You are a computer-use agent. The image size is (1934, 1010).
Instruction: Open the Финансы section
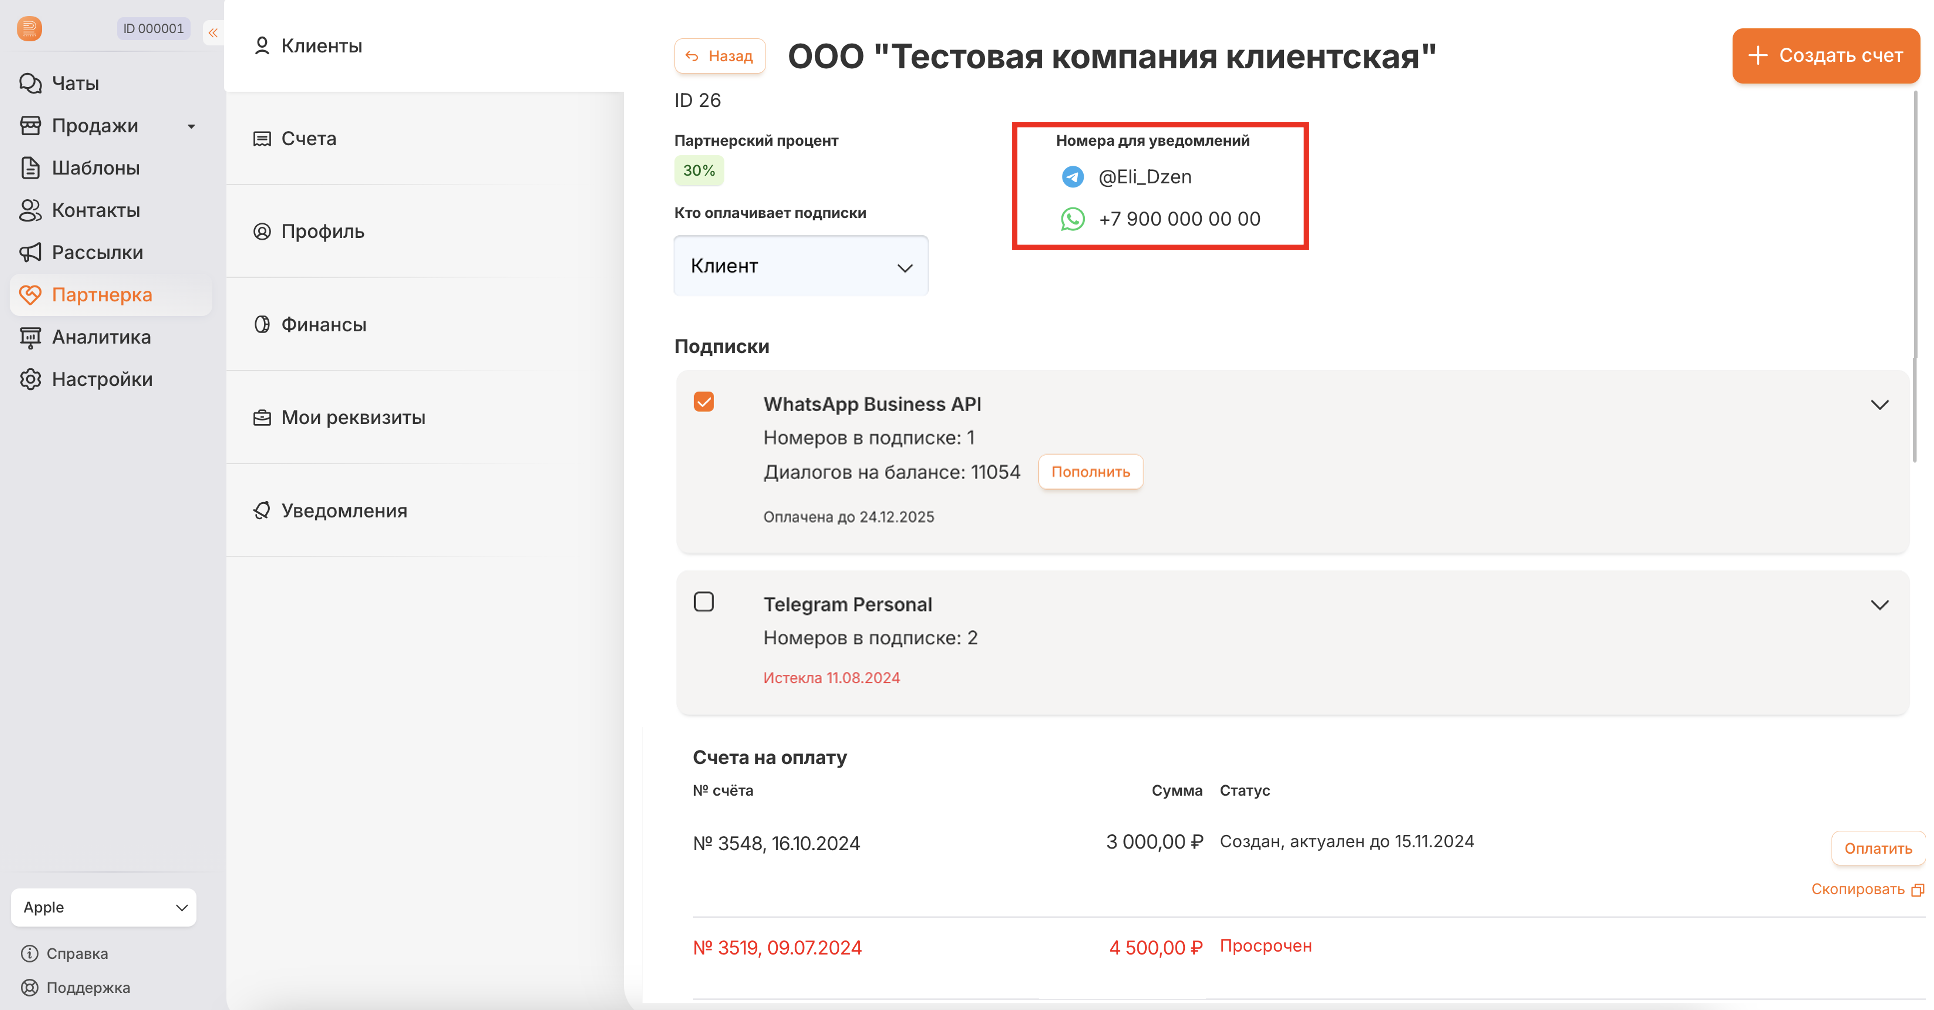[323, 324]
